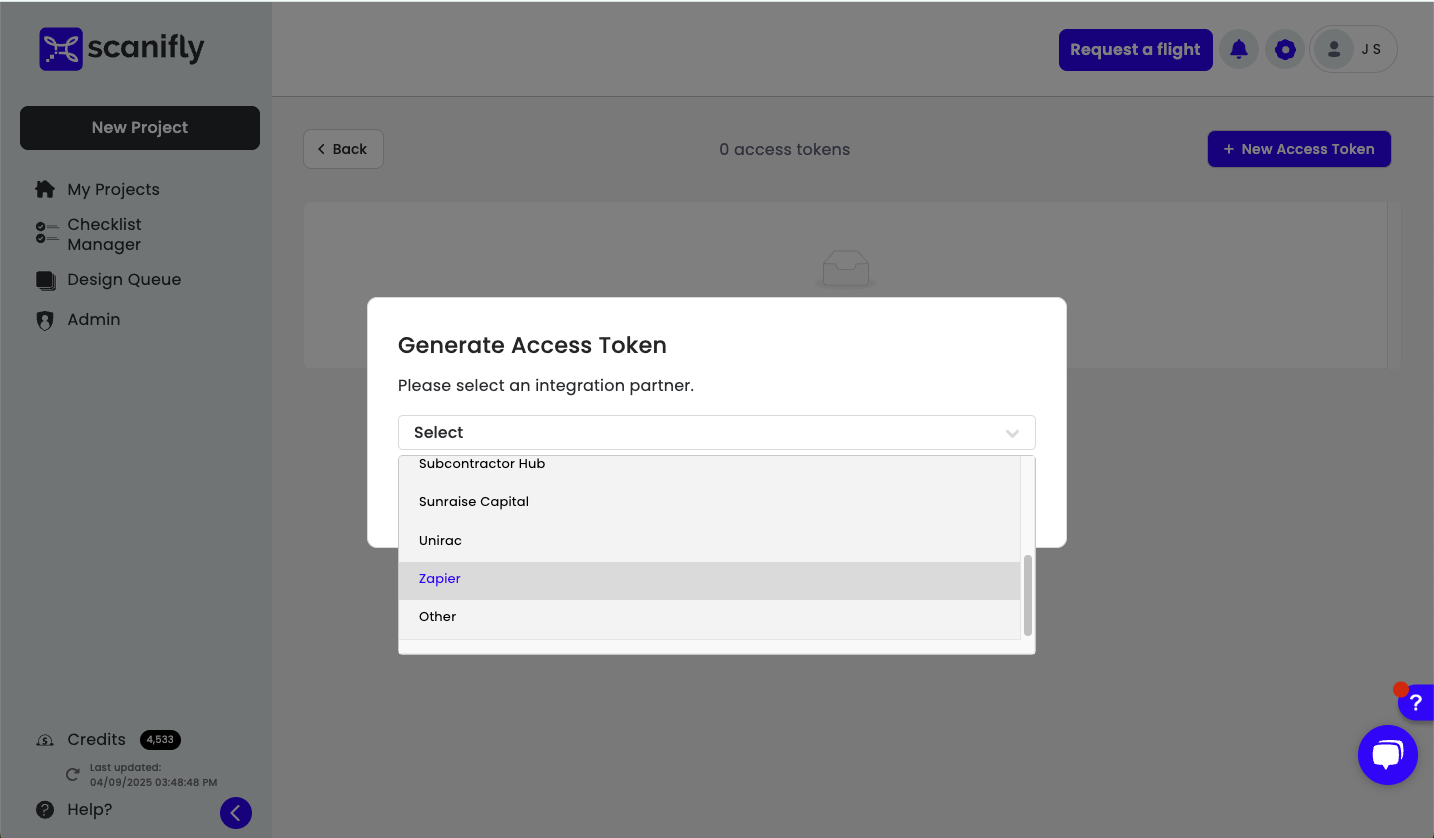This screenshot has height=838, width=1434.
Task: Click the 0 access tokens text
Action: [x=785, y=149]
